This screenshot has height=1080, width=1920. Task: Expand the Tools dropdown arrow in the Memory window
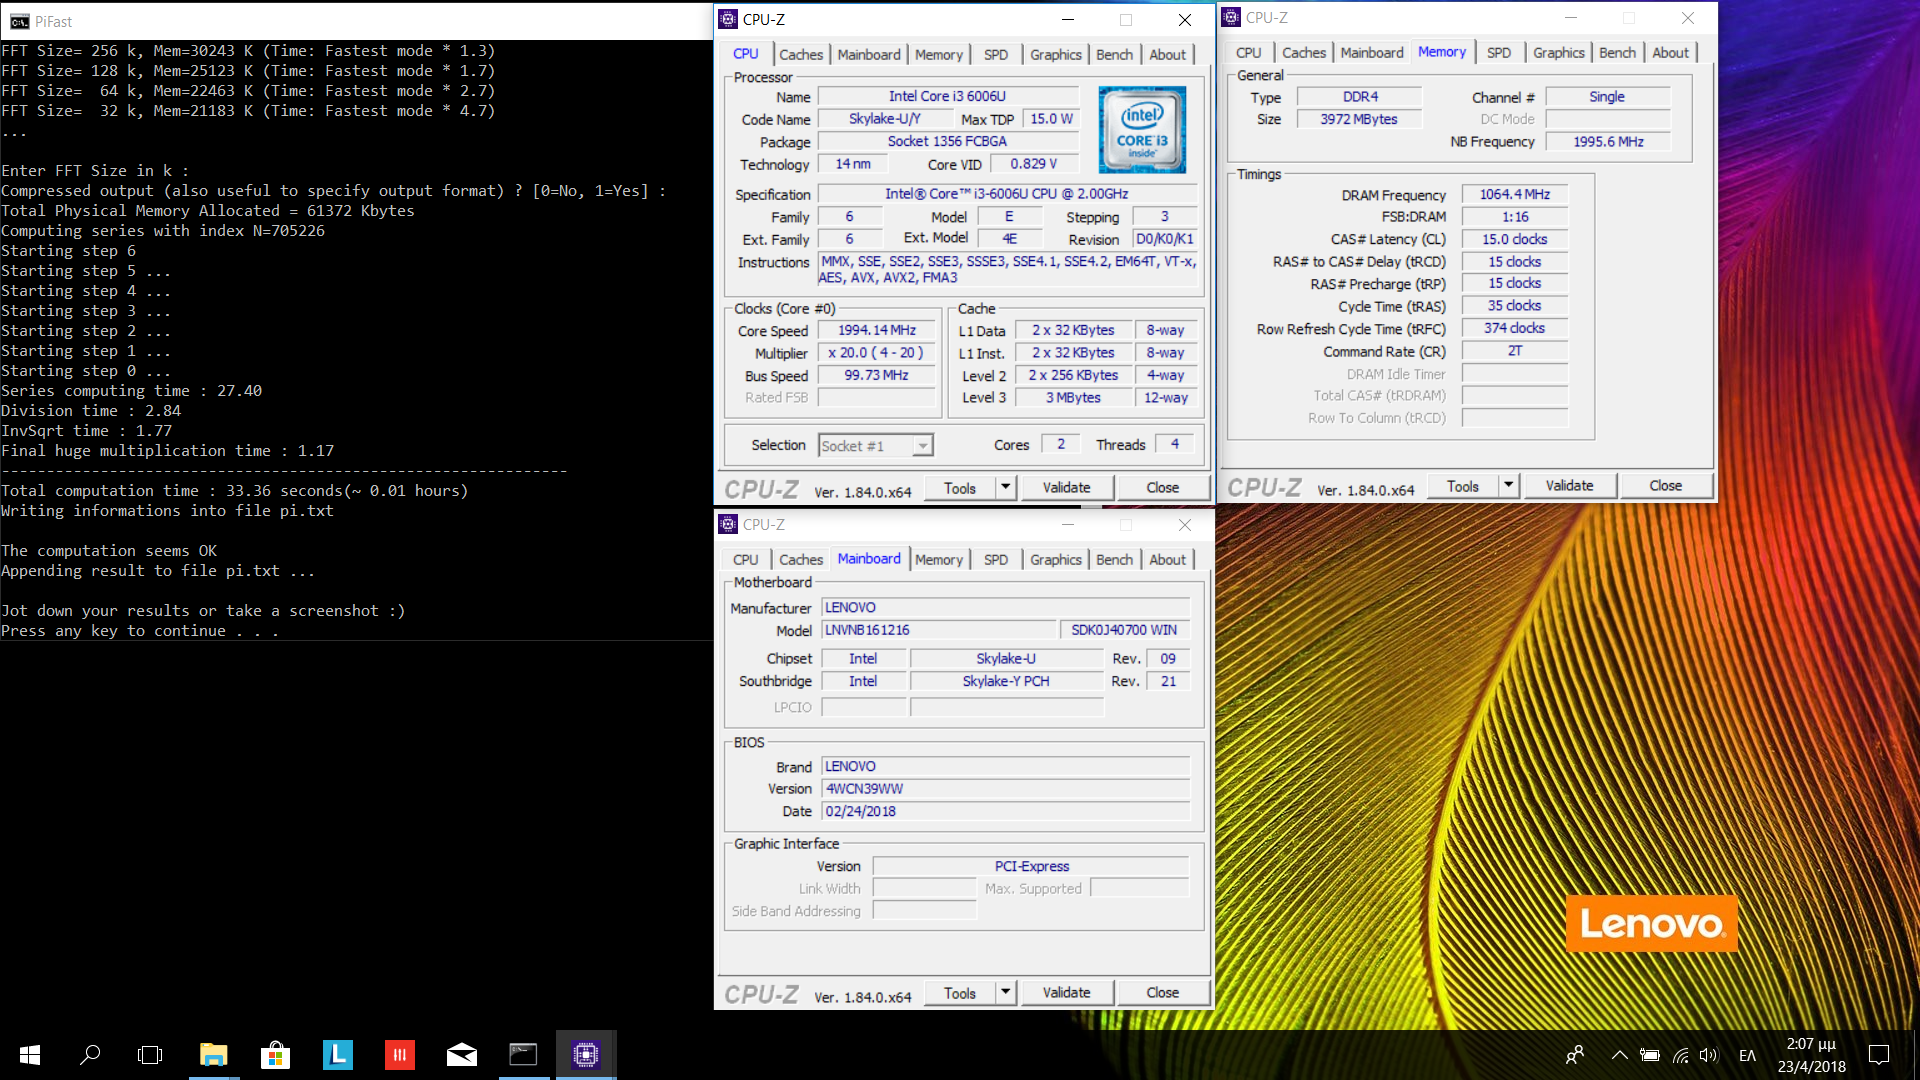pyautogui.click(x=1509, y=485)
